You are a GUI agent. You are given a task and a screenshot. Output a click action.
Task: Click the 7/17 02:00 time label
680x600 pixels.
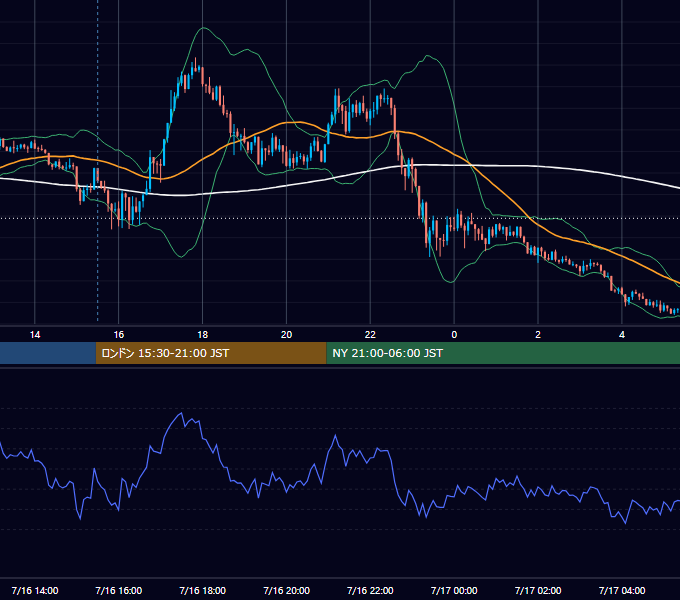pyautogui.click(x=538, y=590)
